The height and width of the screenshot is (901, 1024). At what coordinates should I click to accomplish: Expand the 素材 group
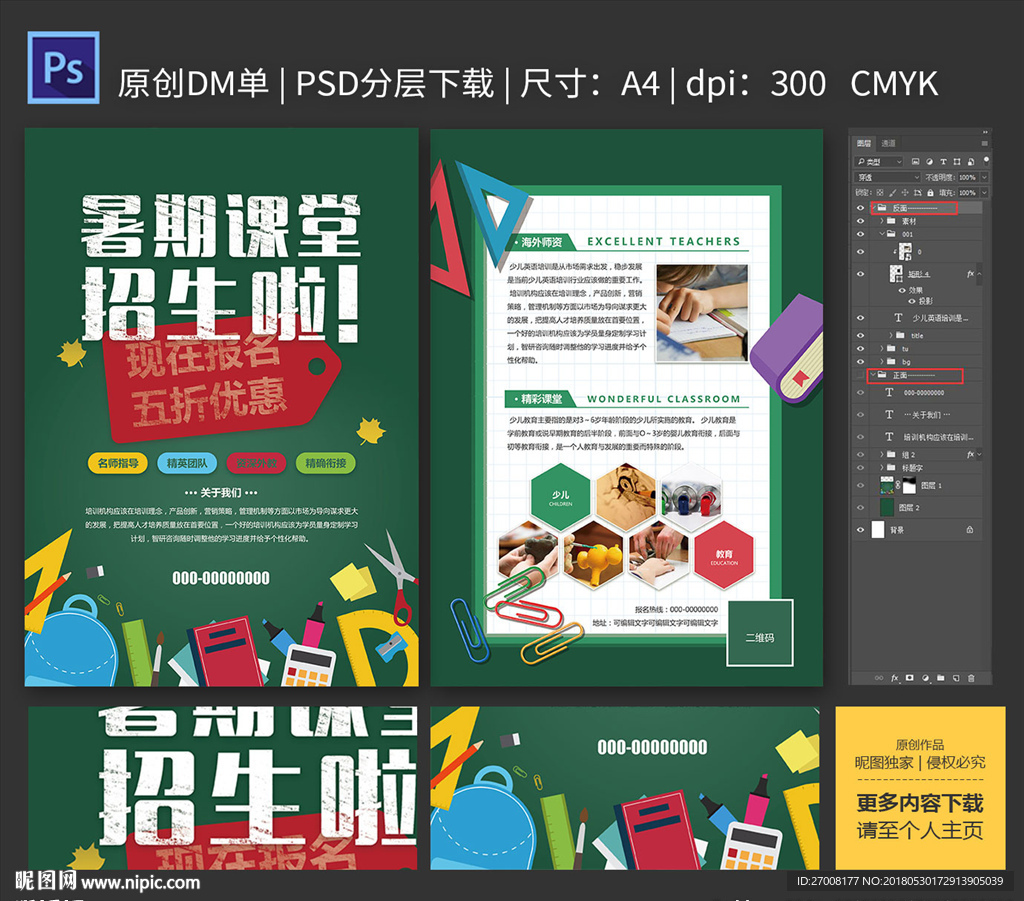pos(882,221)
